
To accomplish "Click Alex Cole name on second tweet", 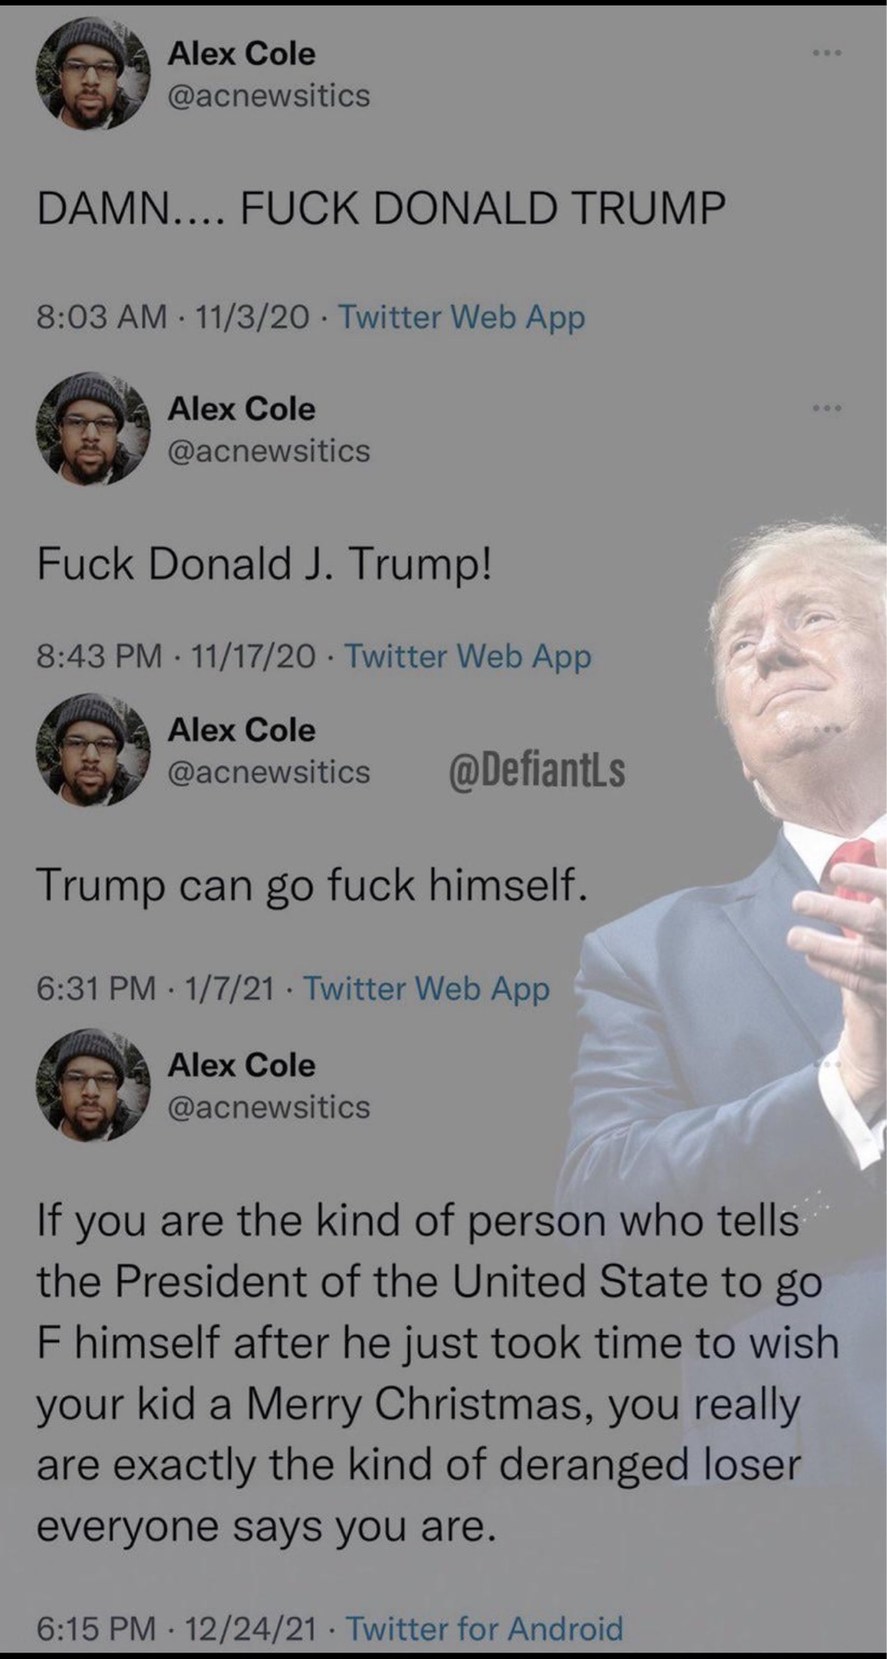I will (x=241, y=408).
